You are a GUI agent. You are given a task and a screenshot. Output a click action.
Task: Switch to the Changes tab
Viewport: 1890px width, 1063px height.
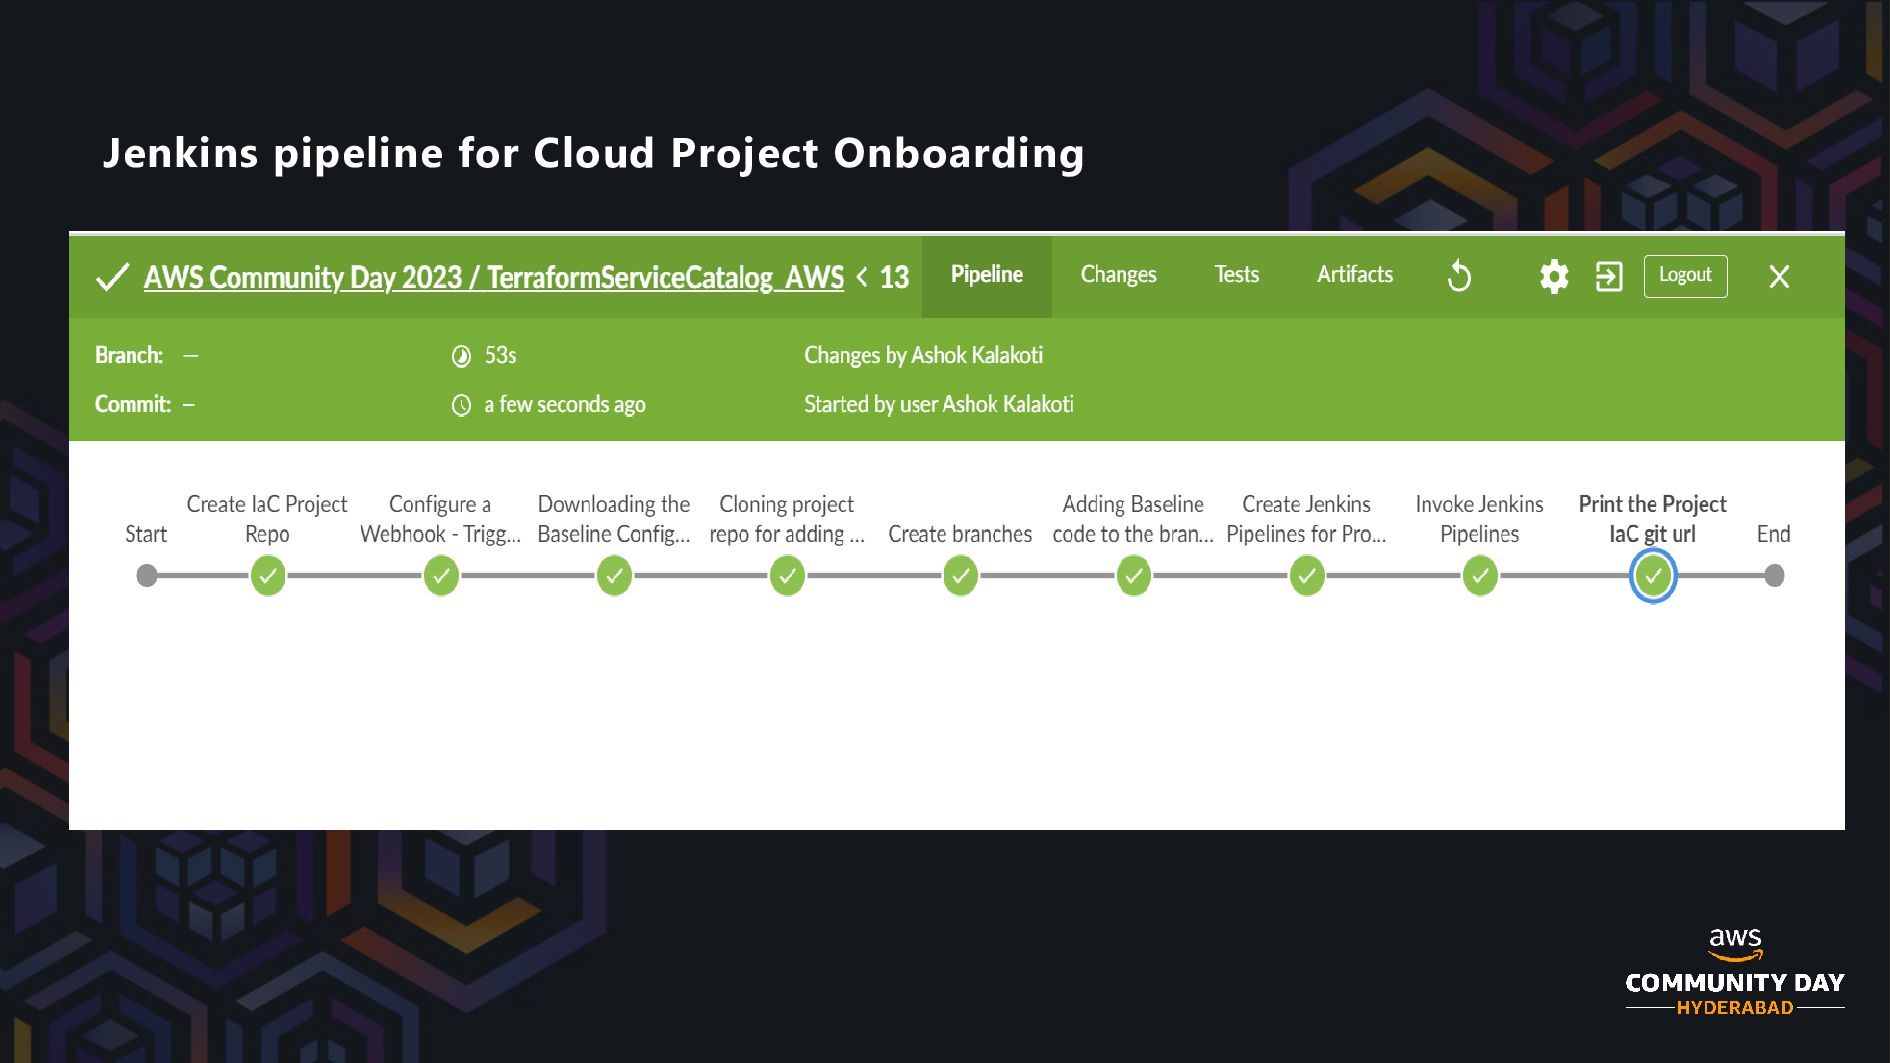point(1118,275)
